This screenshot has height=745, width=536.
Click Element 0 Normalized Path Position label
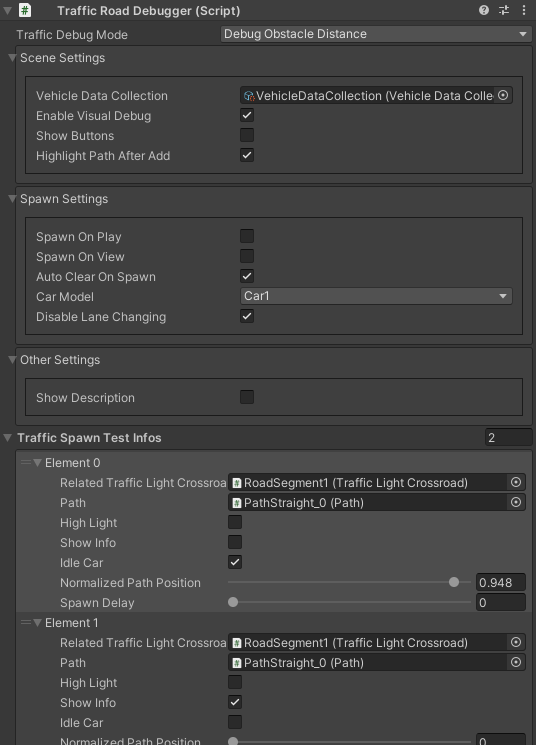click(130, 583)
